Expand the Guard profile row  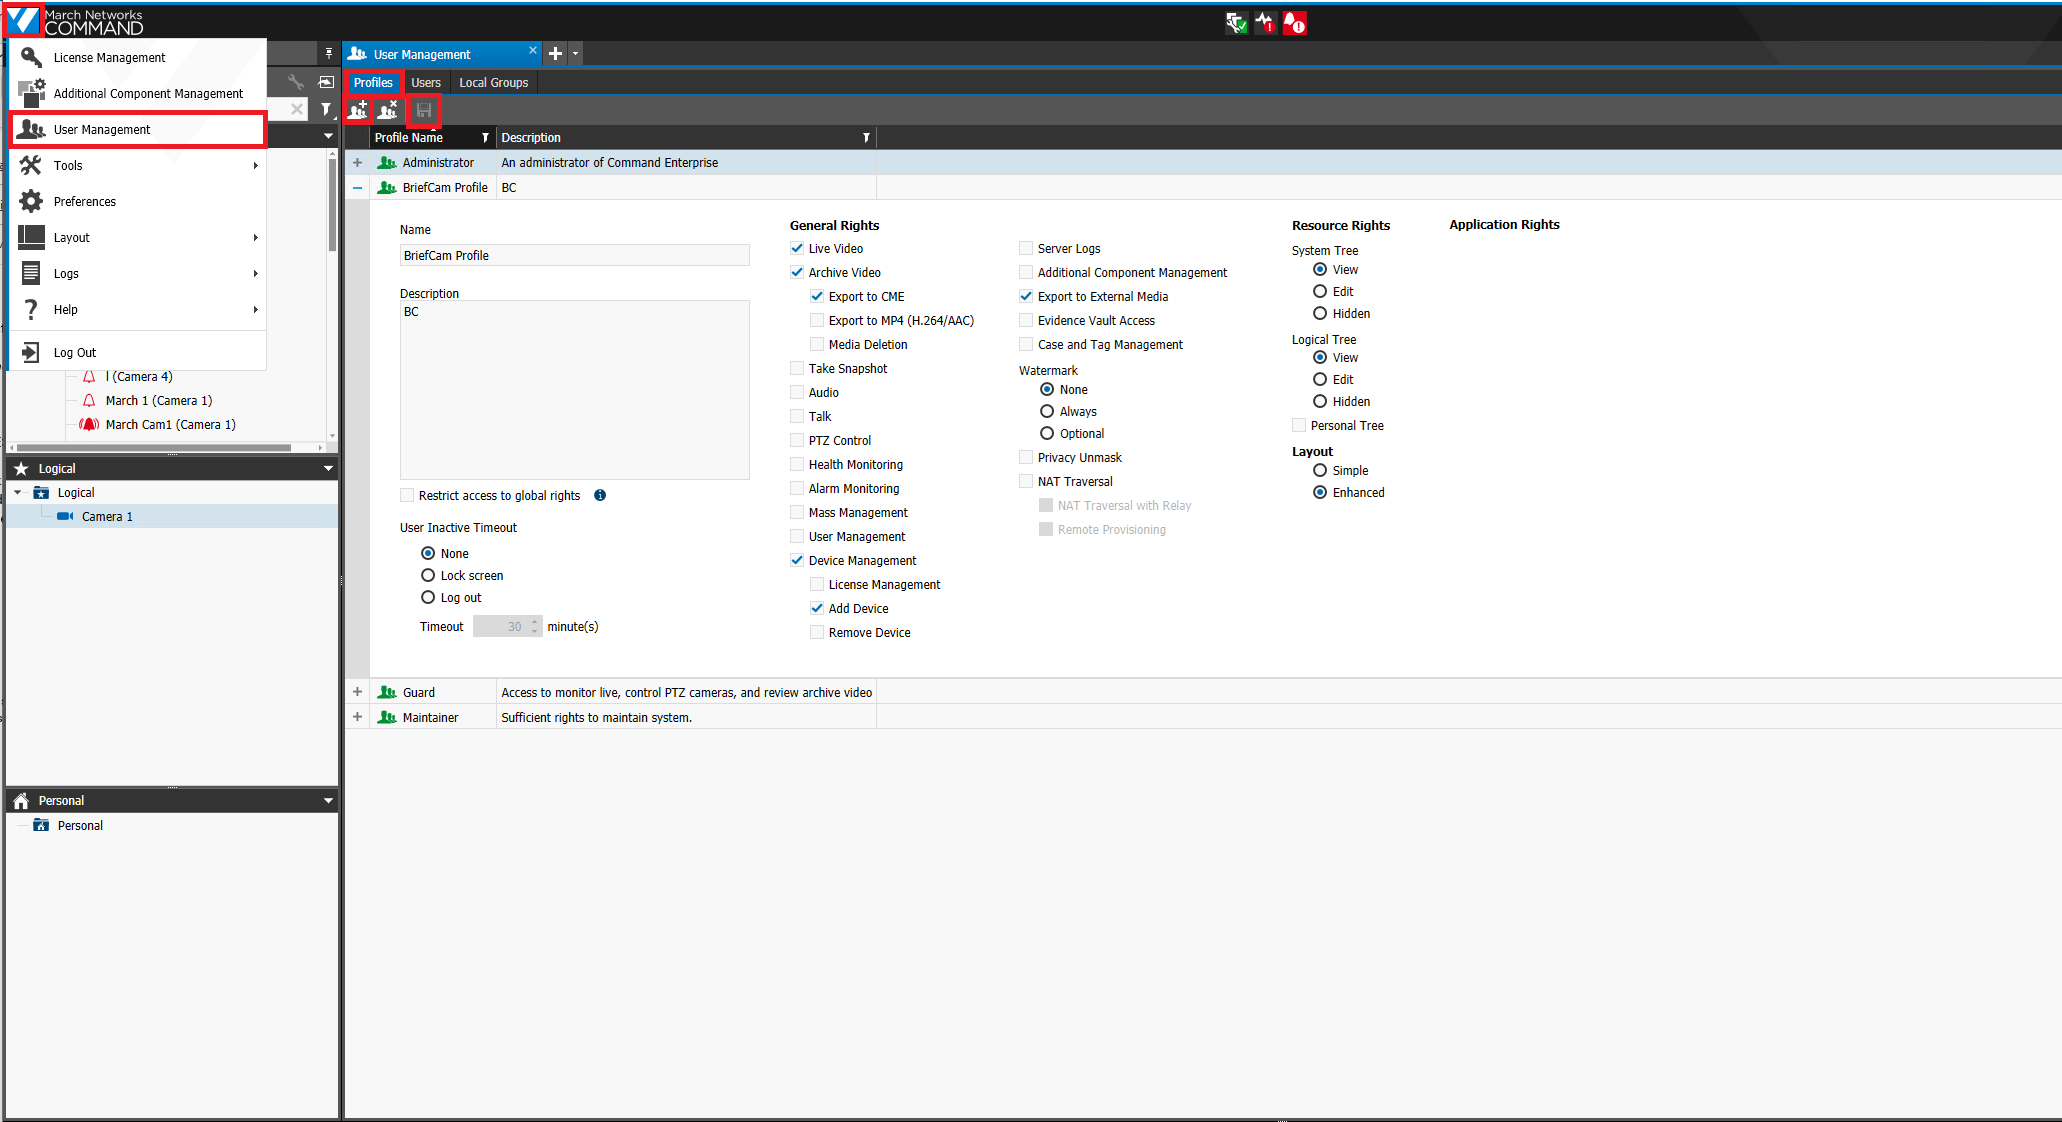357,692
